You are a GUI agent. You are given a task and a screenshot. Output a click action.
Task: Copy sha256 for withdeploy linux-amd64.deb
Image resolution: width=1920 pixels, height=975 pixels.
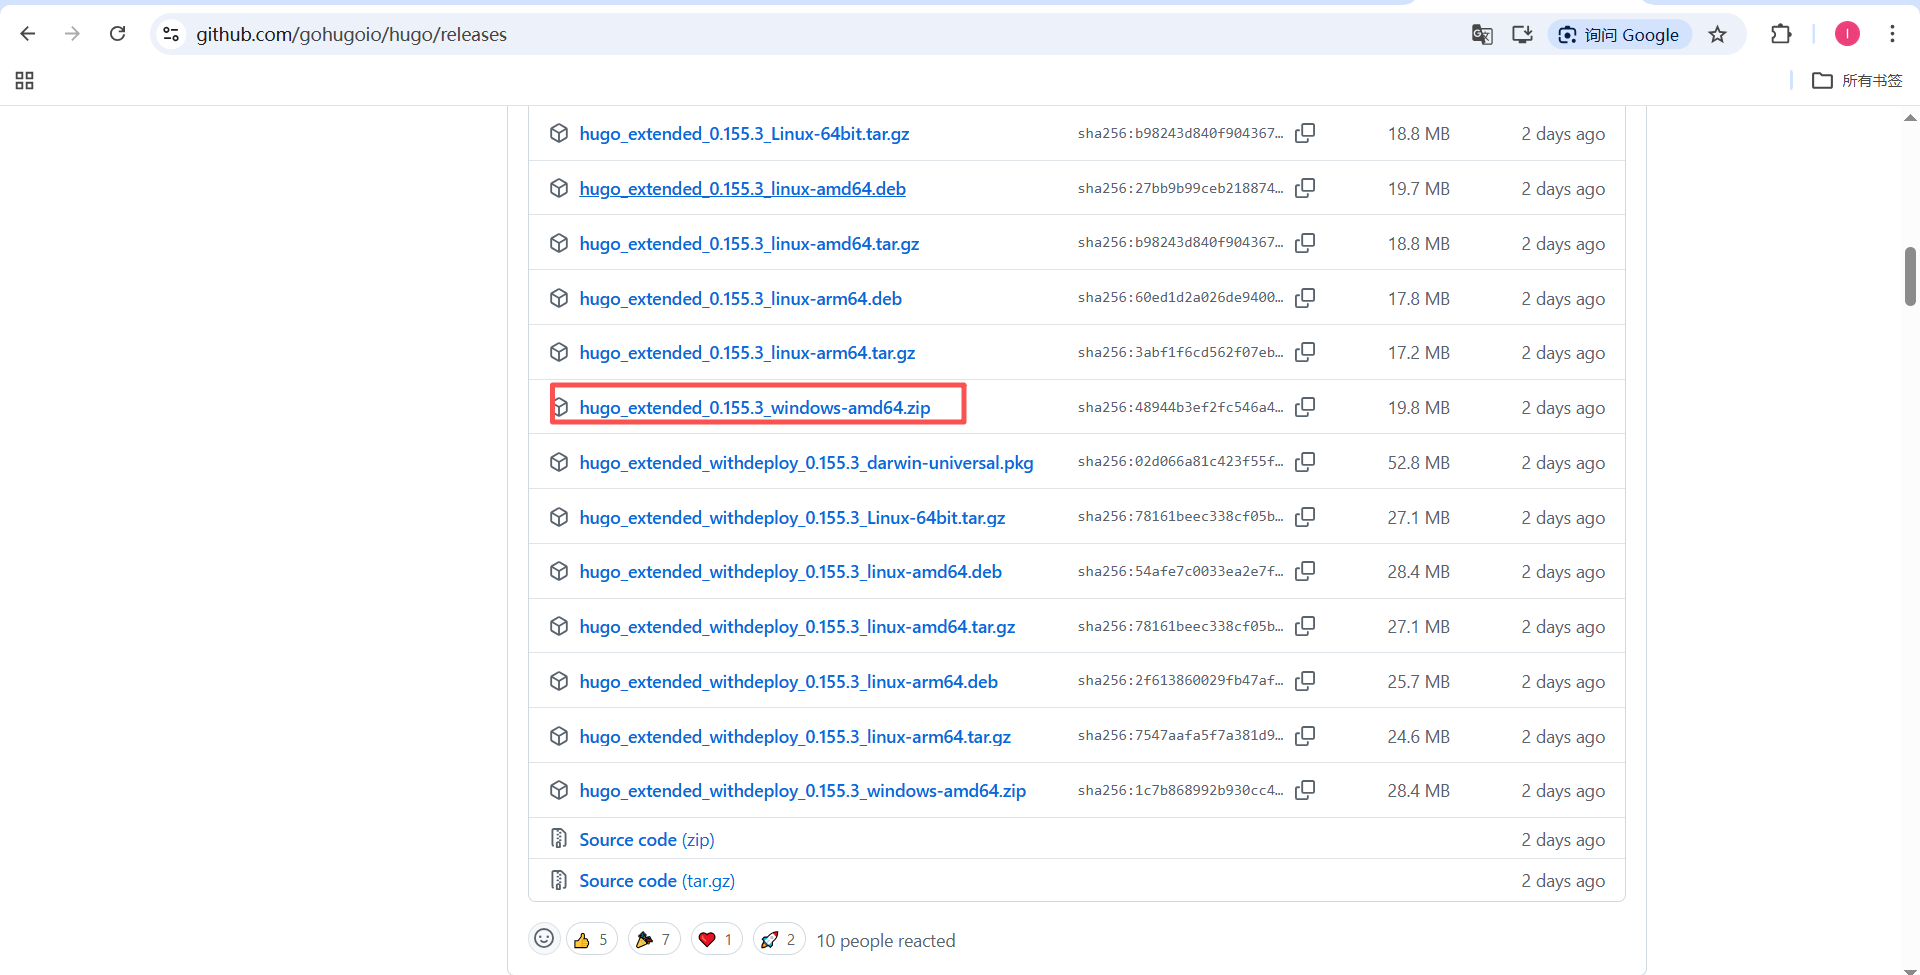1305,571
